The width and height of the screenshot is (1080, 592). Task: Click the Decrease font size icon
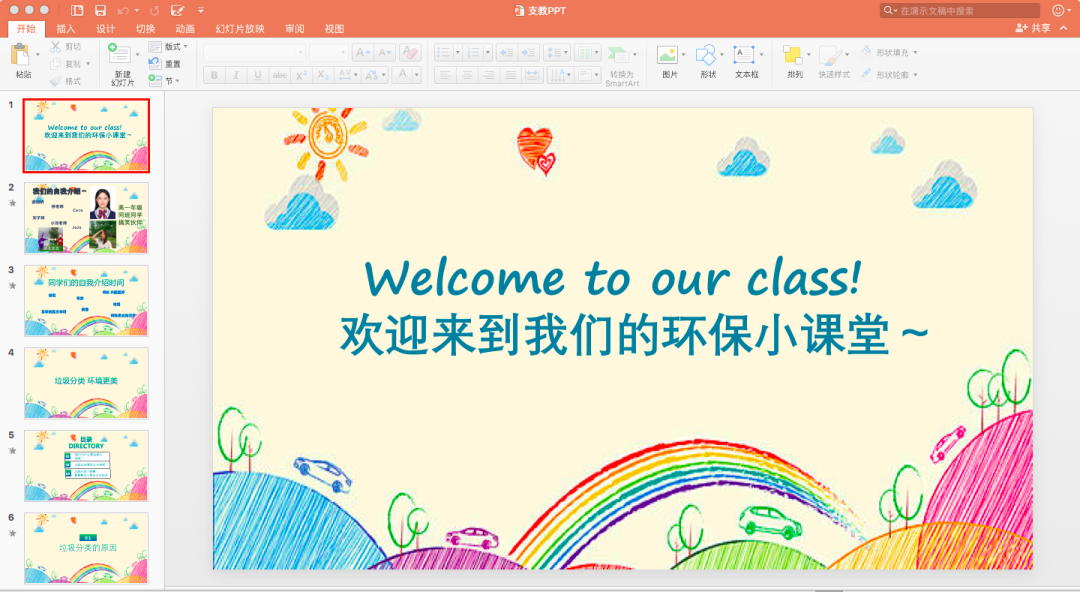tap(384, 52)
